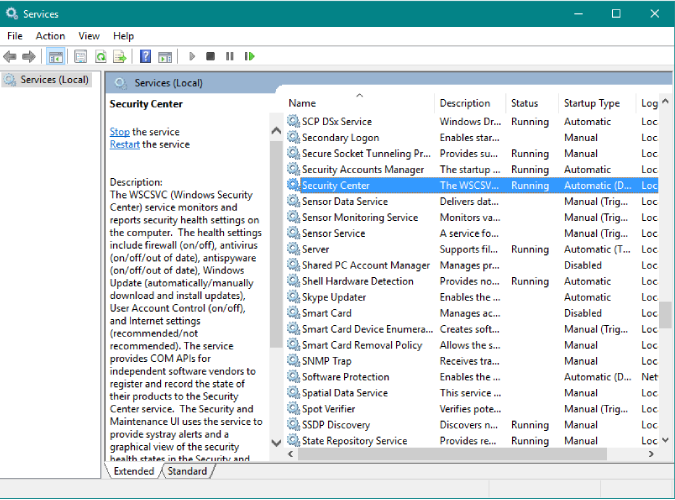Sort by the Startup Type column header
The image size is (675, 500).
597,103
